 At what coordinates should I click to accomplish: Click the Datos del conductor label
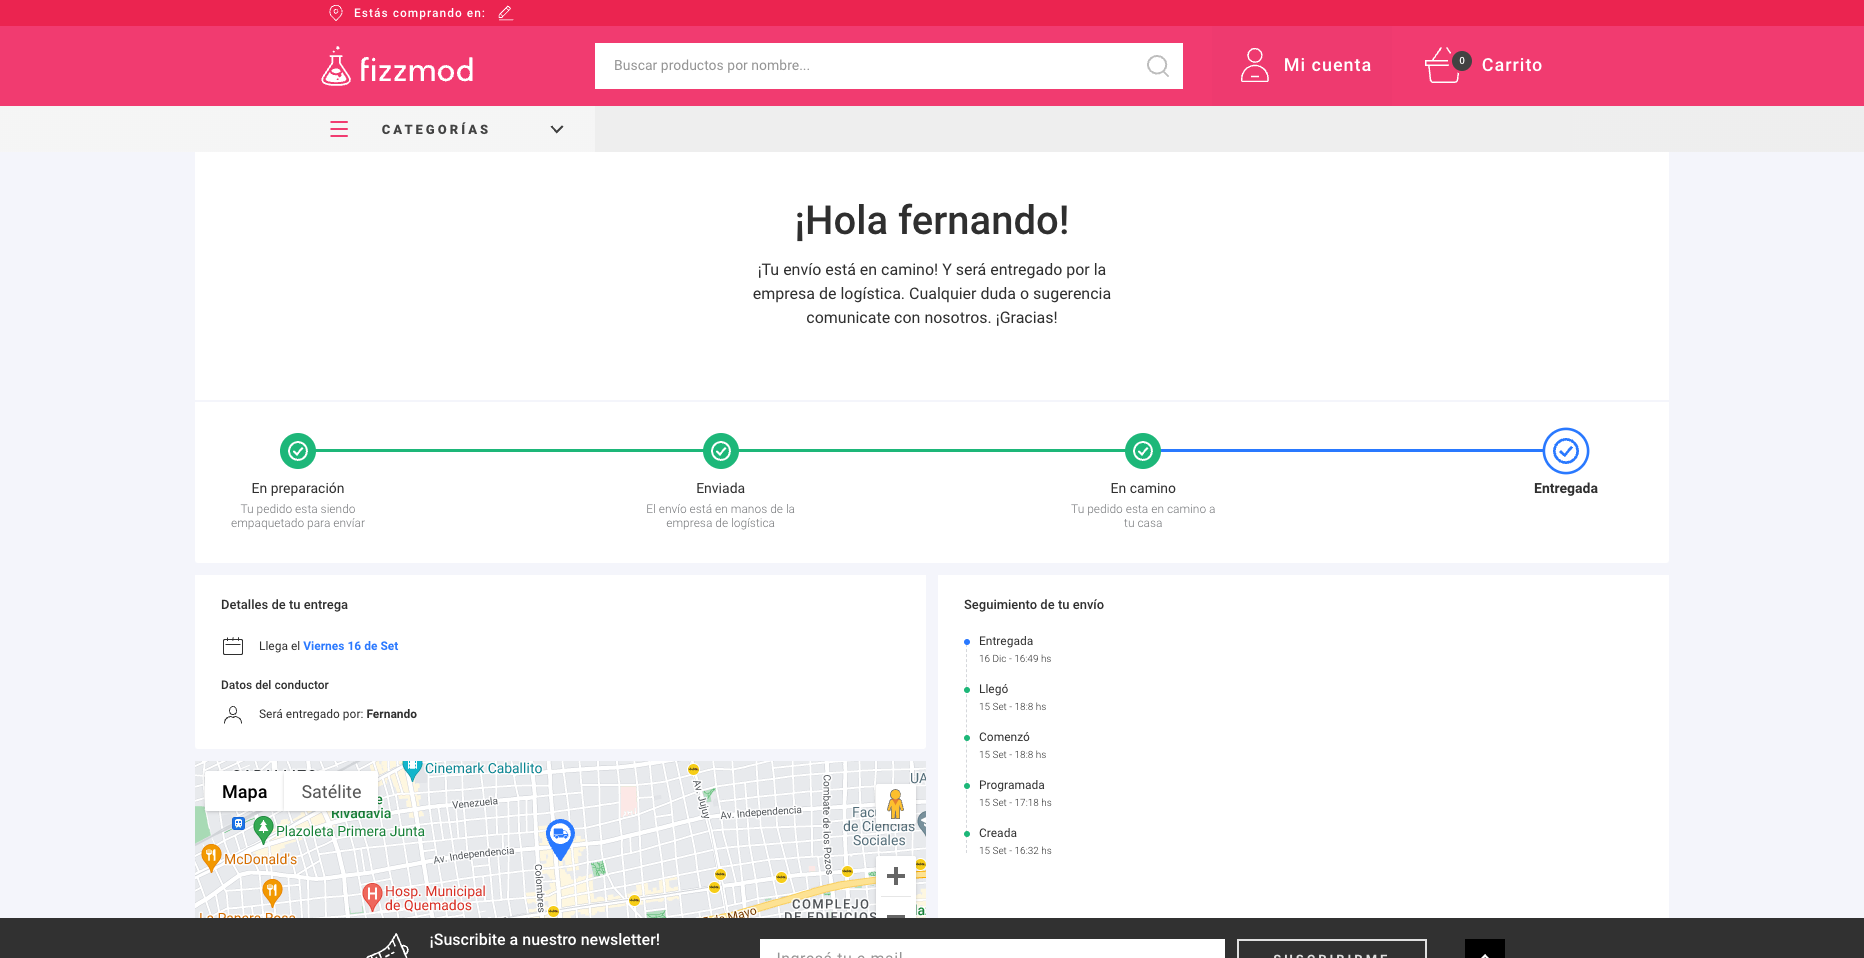[x=275, y=685]
